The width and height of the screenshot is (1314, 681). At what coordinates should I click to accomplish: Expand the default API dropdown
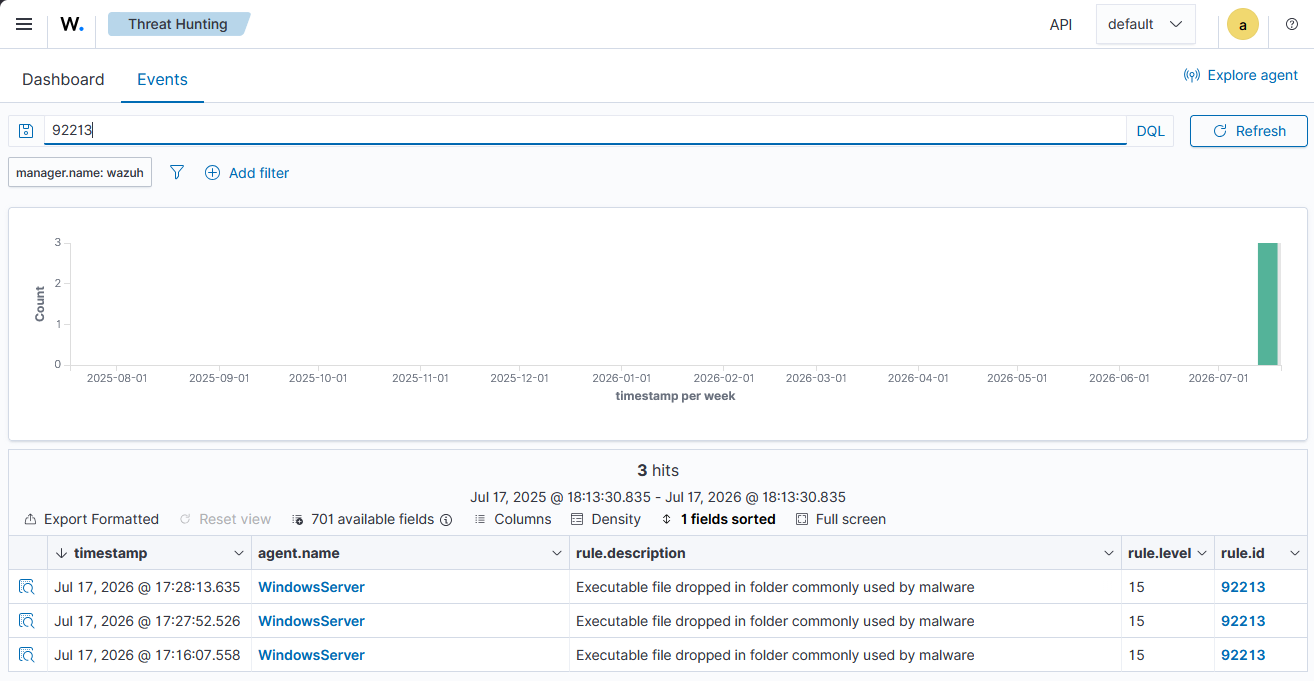(1146, 24)
